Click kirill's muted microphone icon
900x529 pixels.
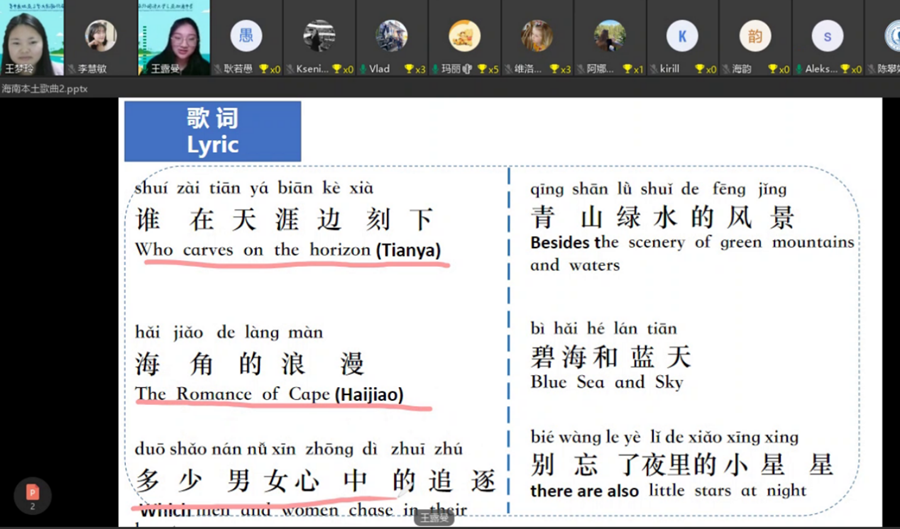[x=654, y=69]
